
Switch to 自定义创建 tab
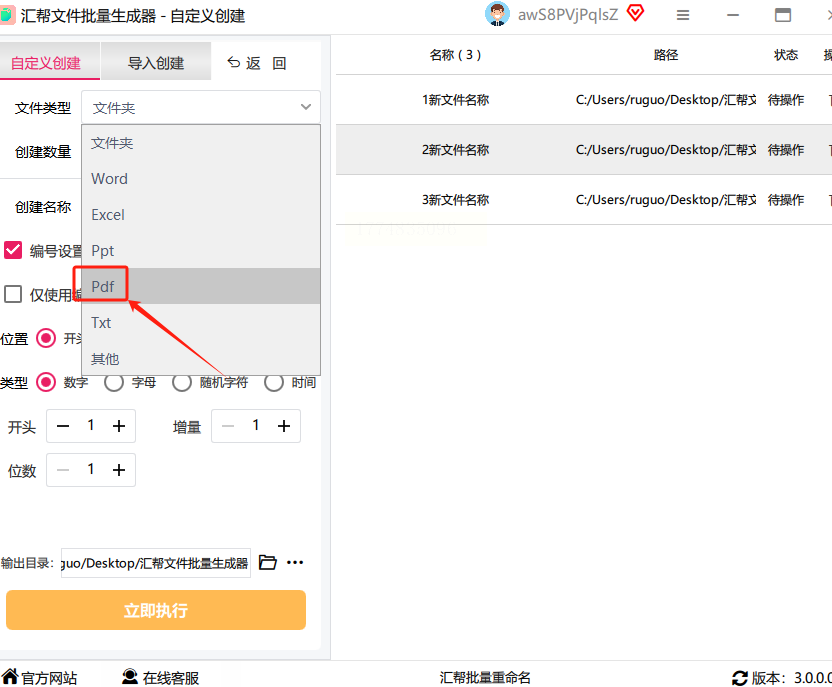pyautogui.click(x=49, y=62)
